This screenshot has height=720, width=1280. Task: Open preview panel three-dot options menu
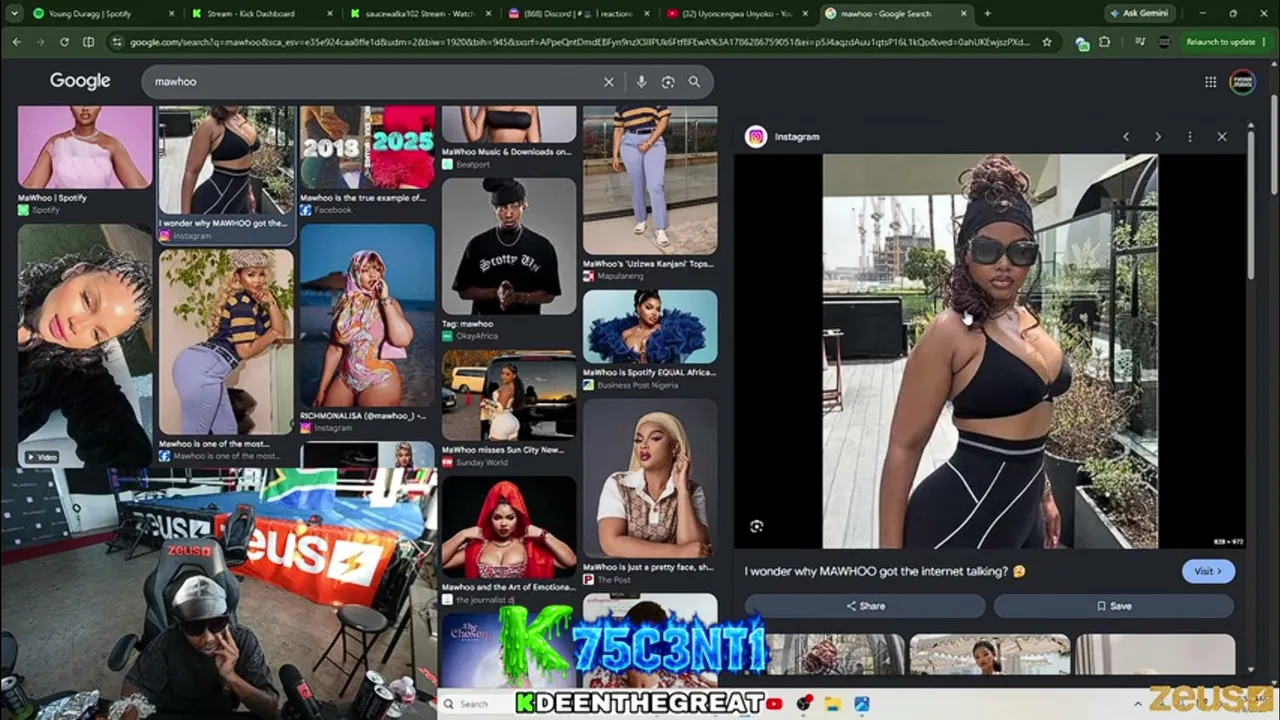[x=1189, y=137]
